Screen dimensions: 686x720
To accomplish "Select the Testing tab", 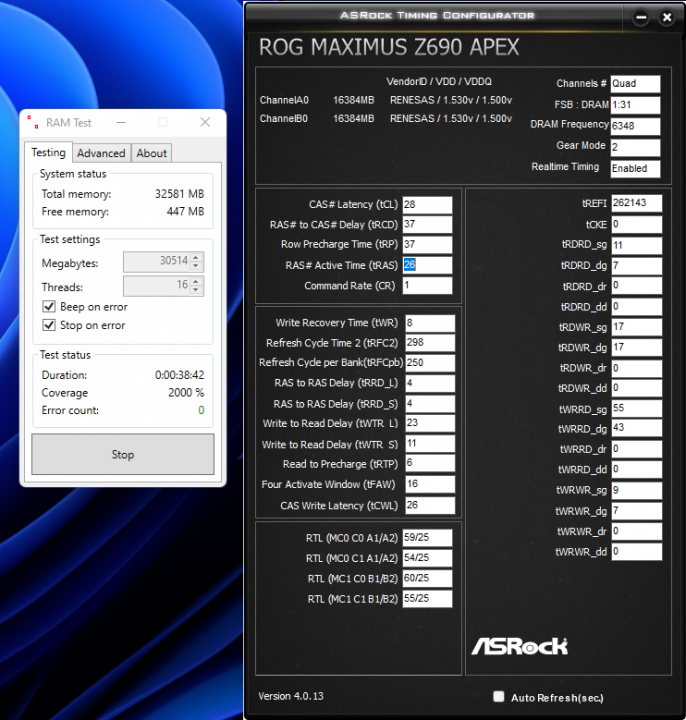I will pyautogui.click(x=48, y=153).
